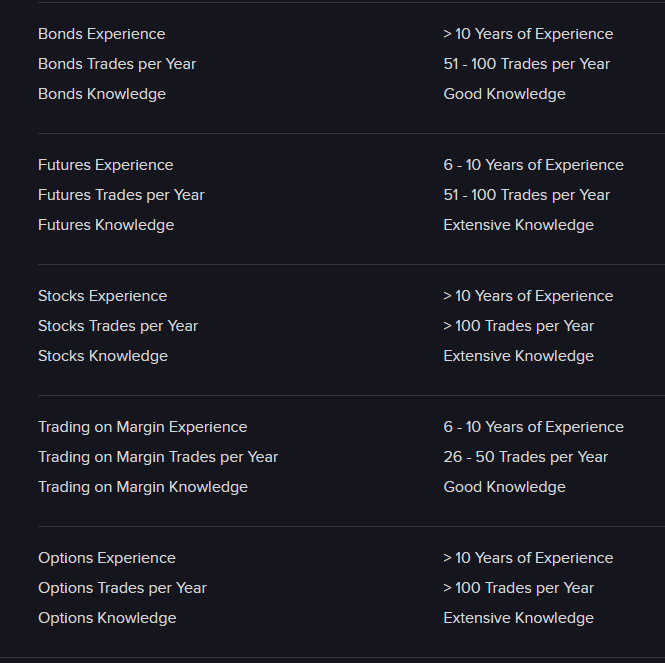Viewport: 665px width, 663px height.
Task: Select Futures 'Extensive Knowledge' value
Action: (x=518, y=225)
